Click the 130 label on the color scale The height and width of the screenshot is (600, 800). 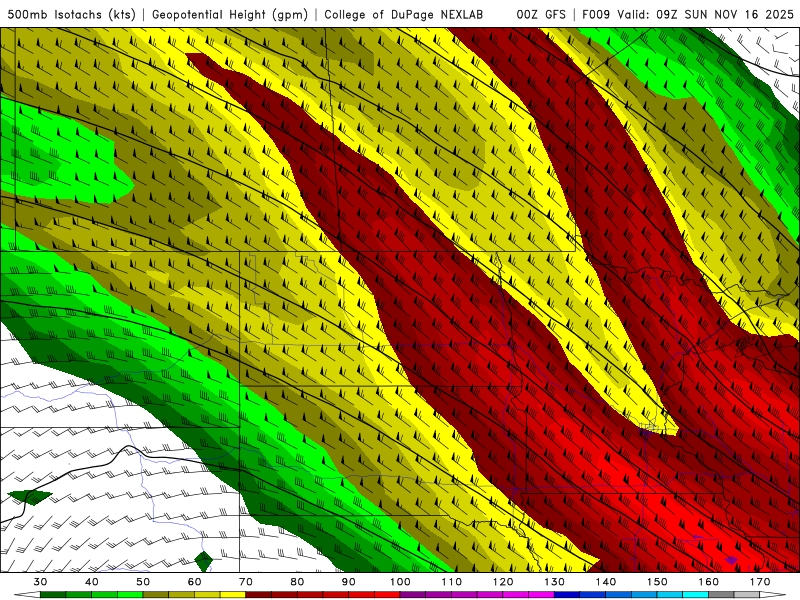tap(554, 582)
